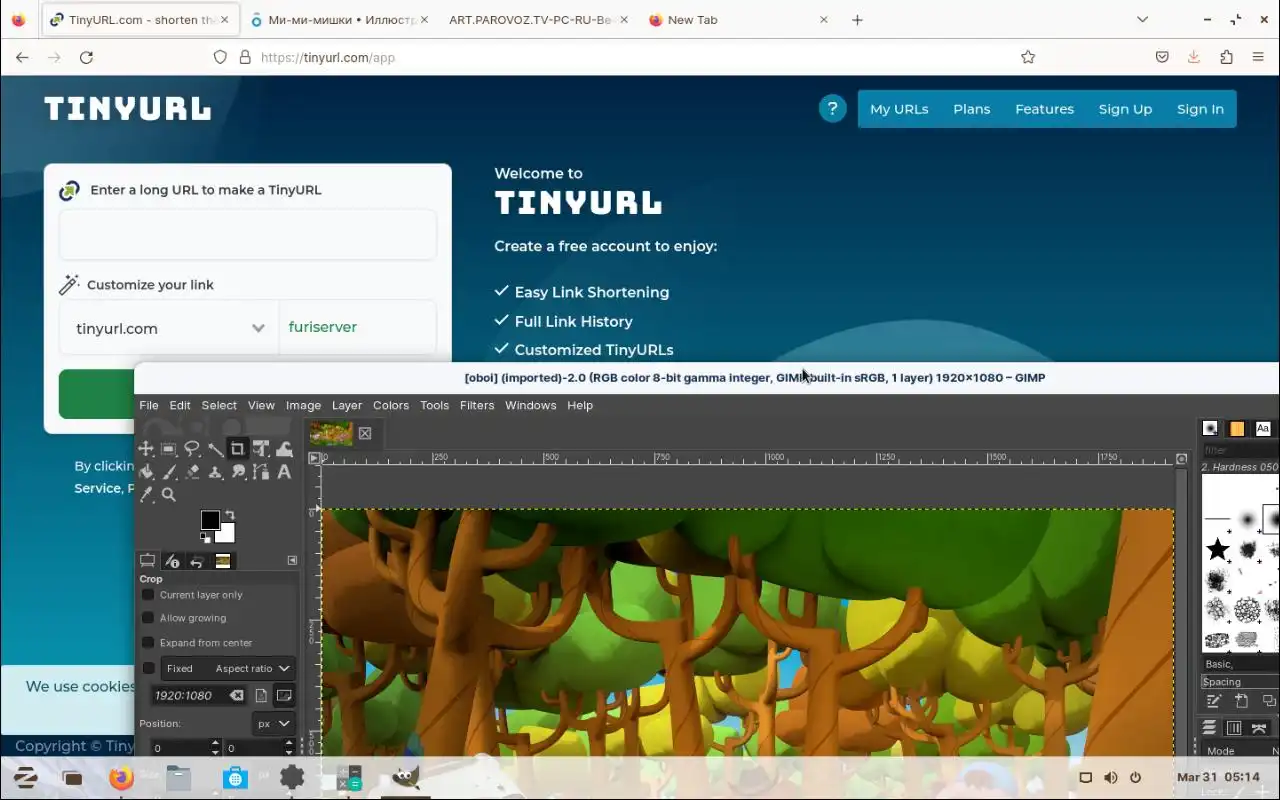This screenshot has height=800, width=1280.
Task: Create a new brush
Action: 1241,701
